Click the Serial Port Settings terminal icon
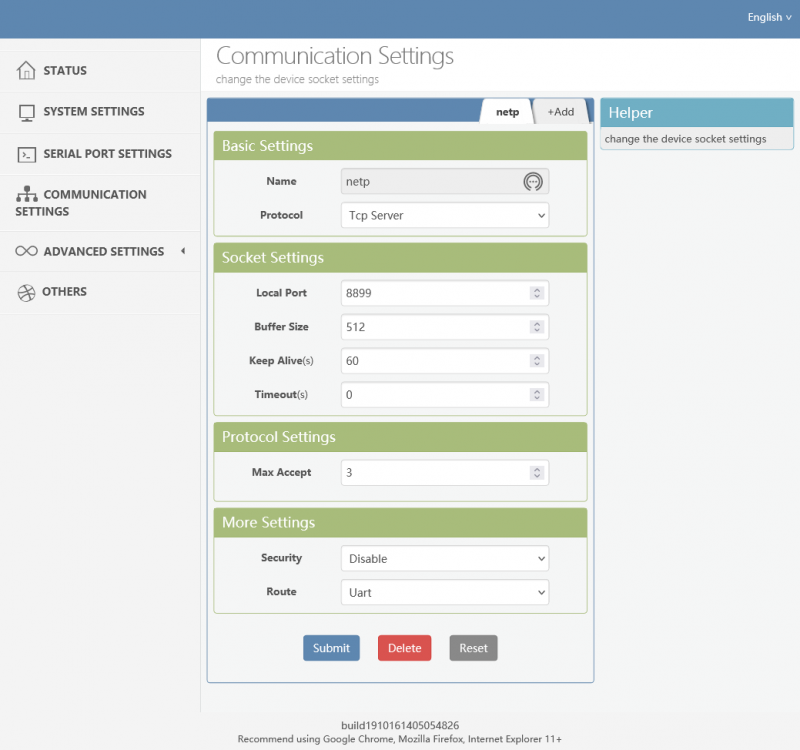The image size is (800, 750). click(x=27, y=154)
